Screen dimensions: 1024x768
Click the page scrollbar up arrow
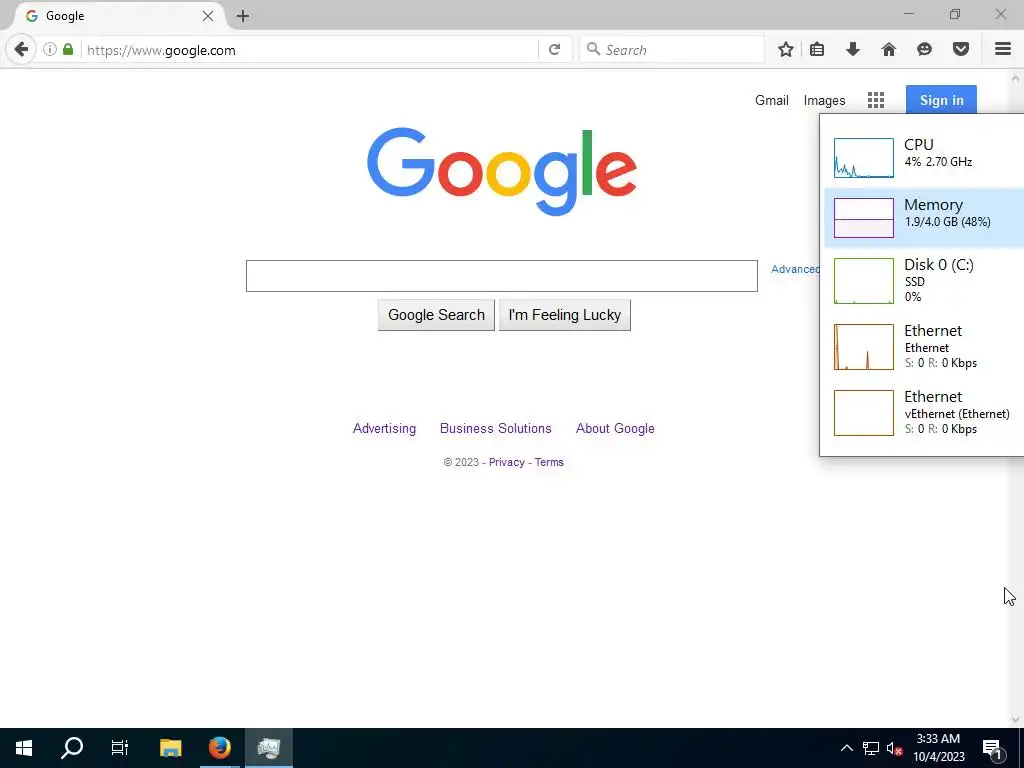[1016, 77]
